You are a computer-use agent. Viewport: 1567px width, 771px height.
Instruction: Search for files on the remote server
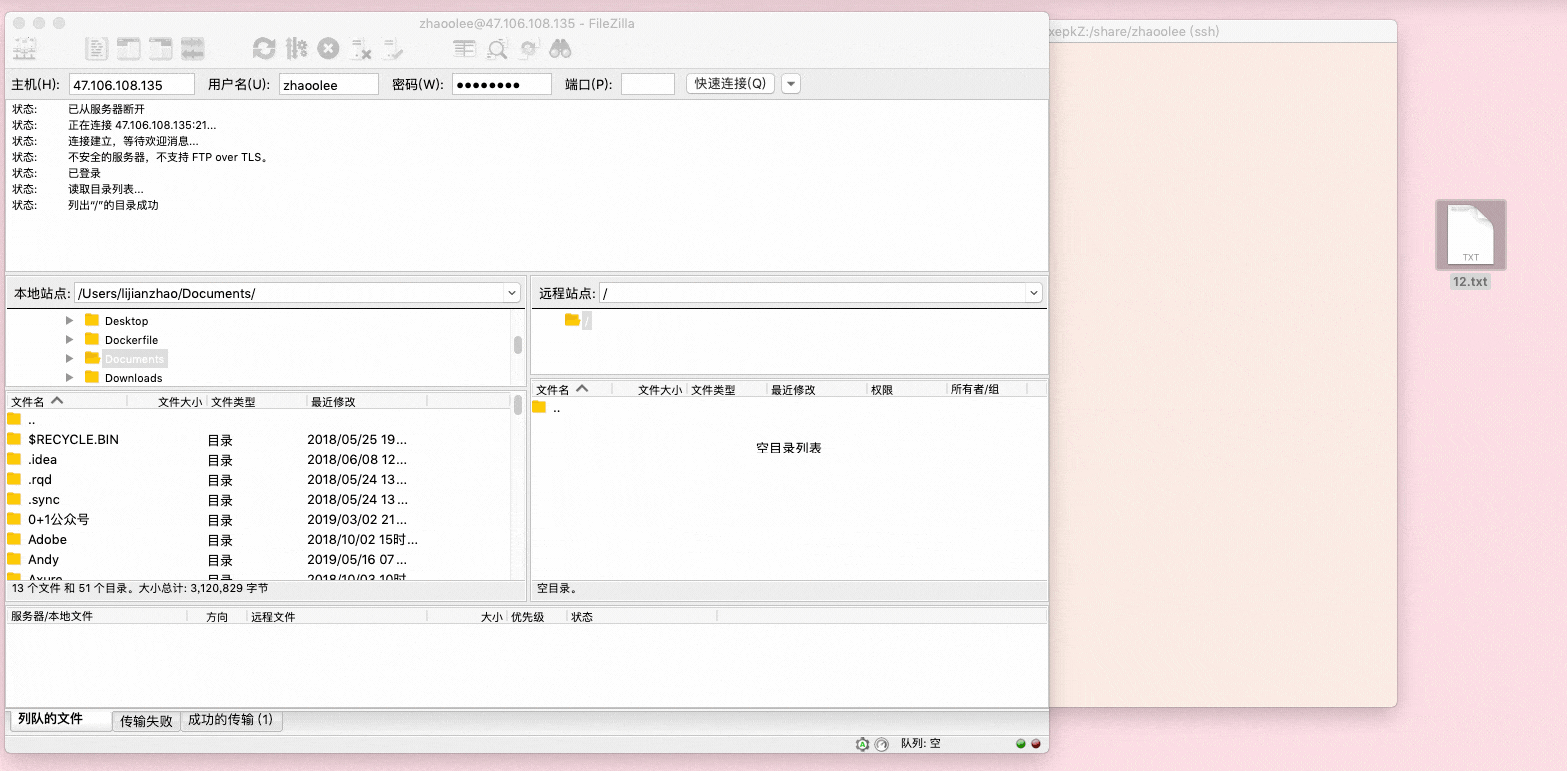(560, 47)
